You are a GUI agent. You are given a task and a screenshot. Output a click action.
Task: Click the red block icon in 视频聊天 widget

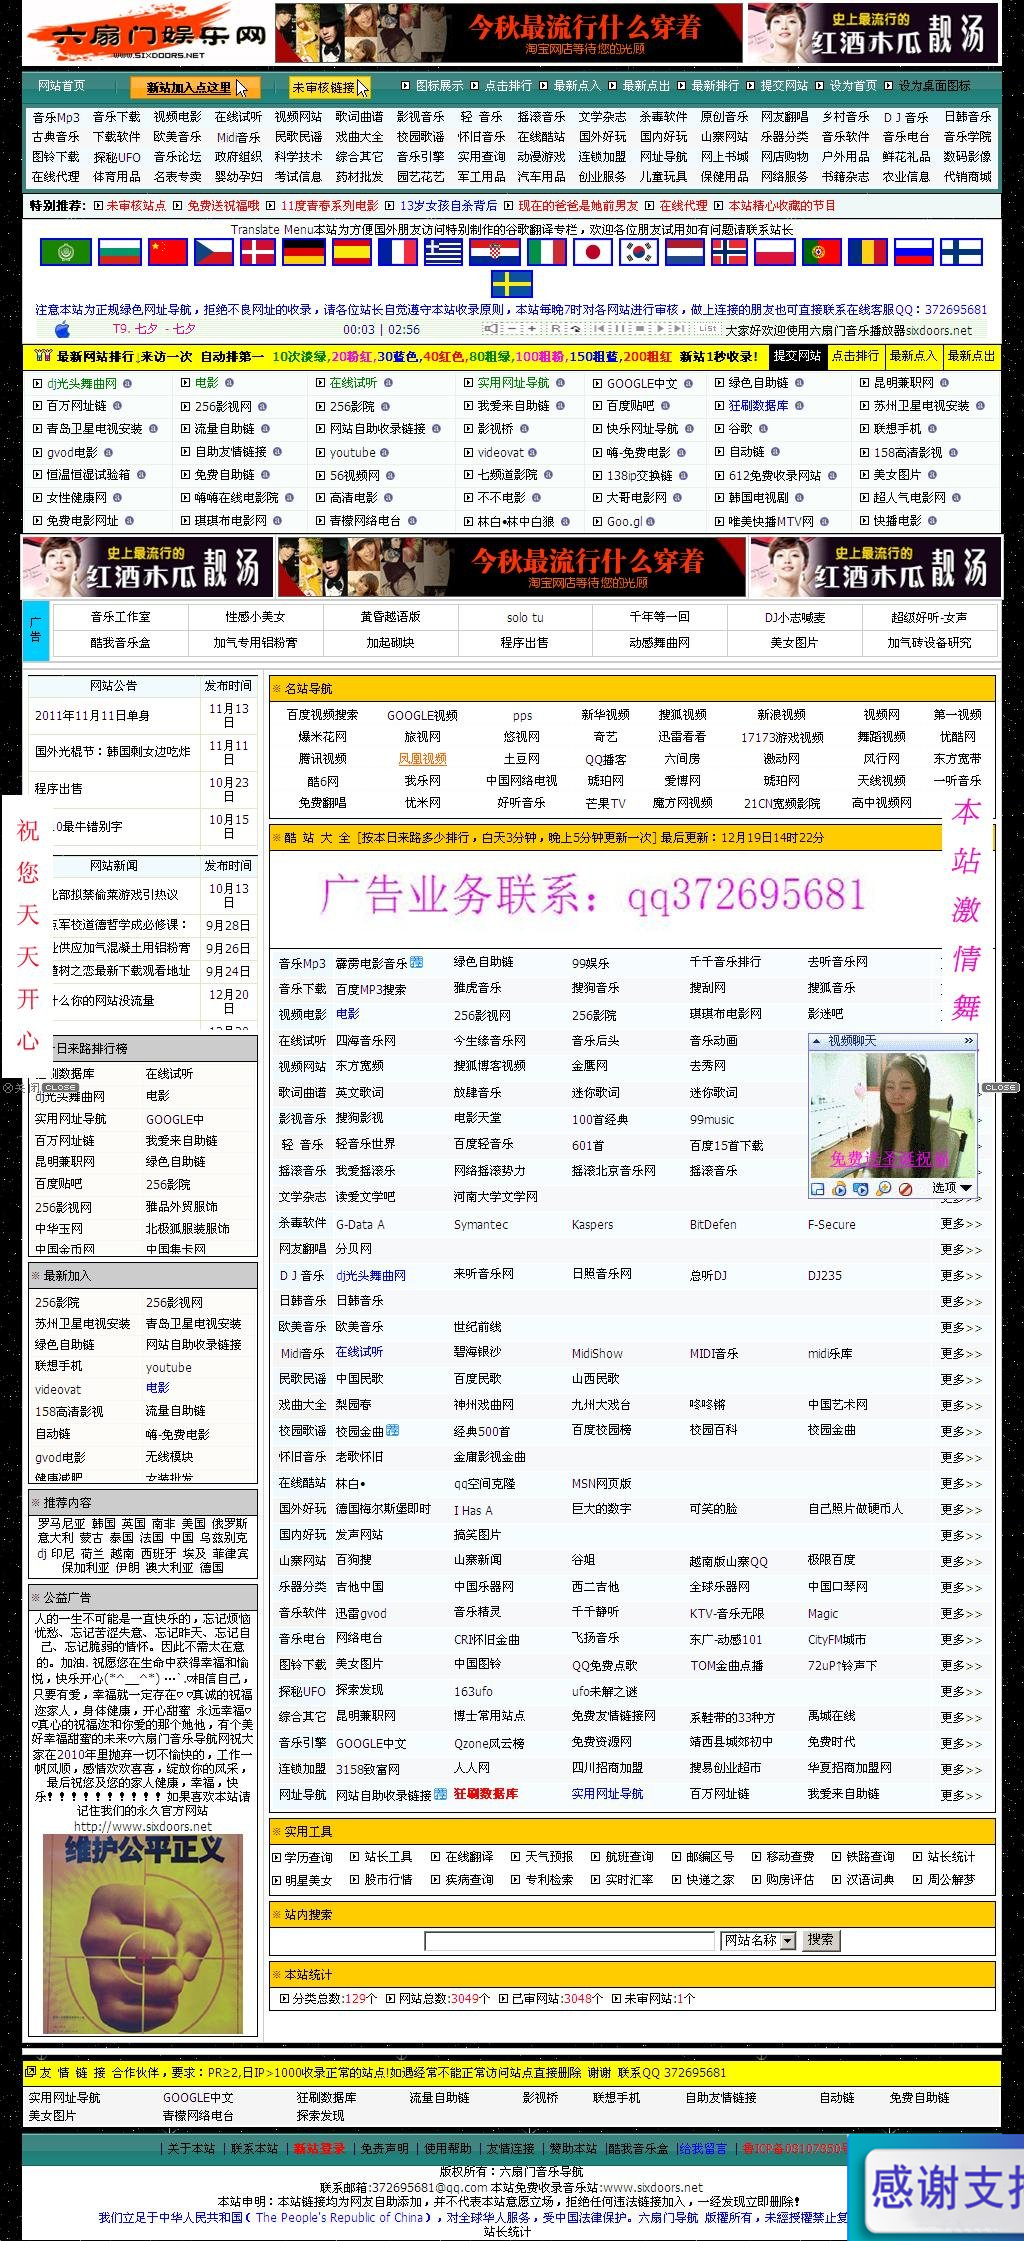click(905, 1189)
